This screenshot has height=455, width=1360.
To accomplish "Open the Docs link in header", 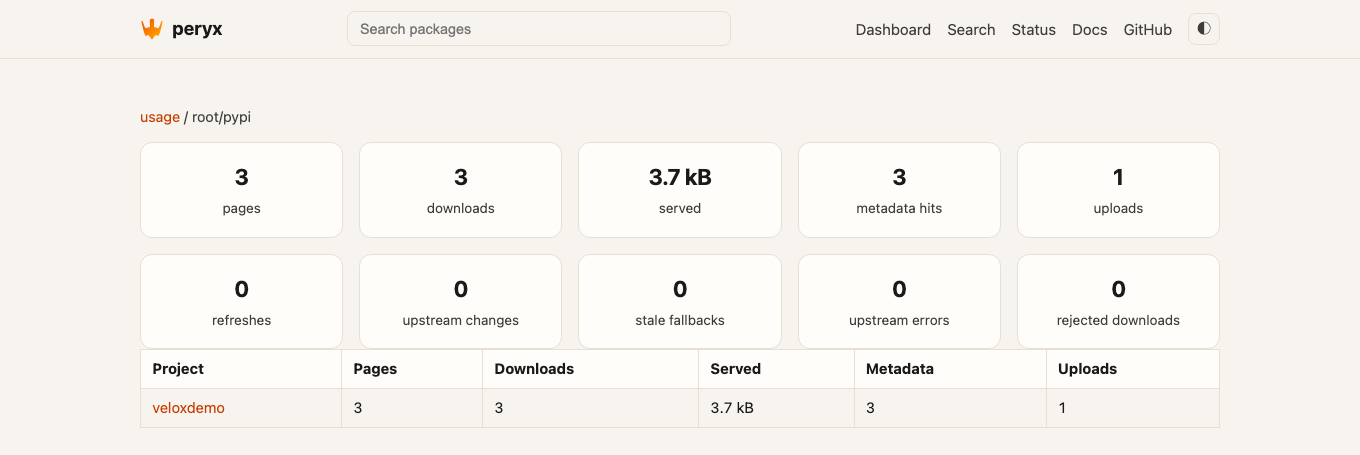I will (1090, 30).
